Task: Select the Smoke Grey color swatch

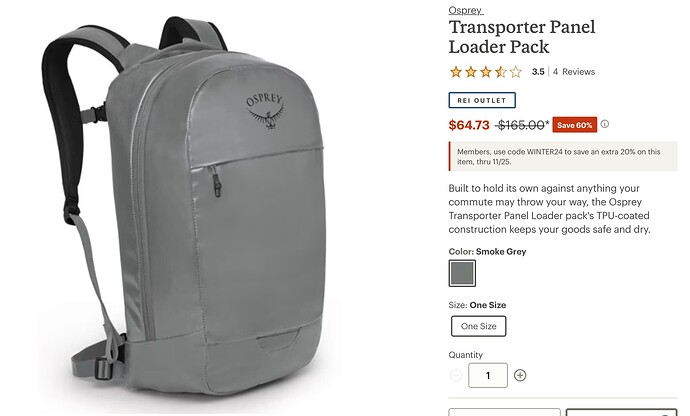Action: point(462,273)
